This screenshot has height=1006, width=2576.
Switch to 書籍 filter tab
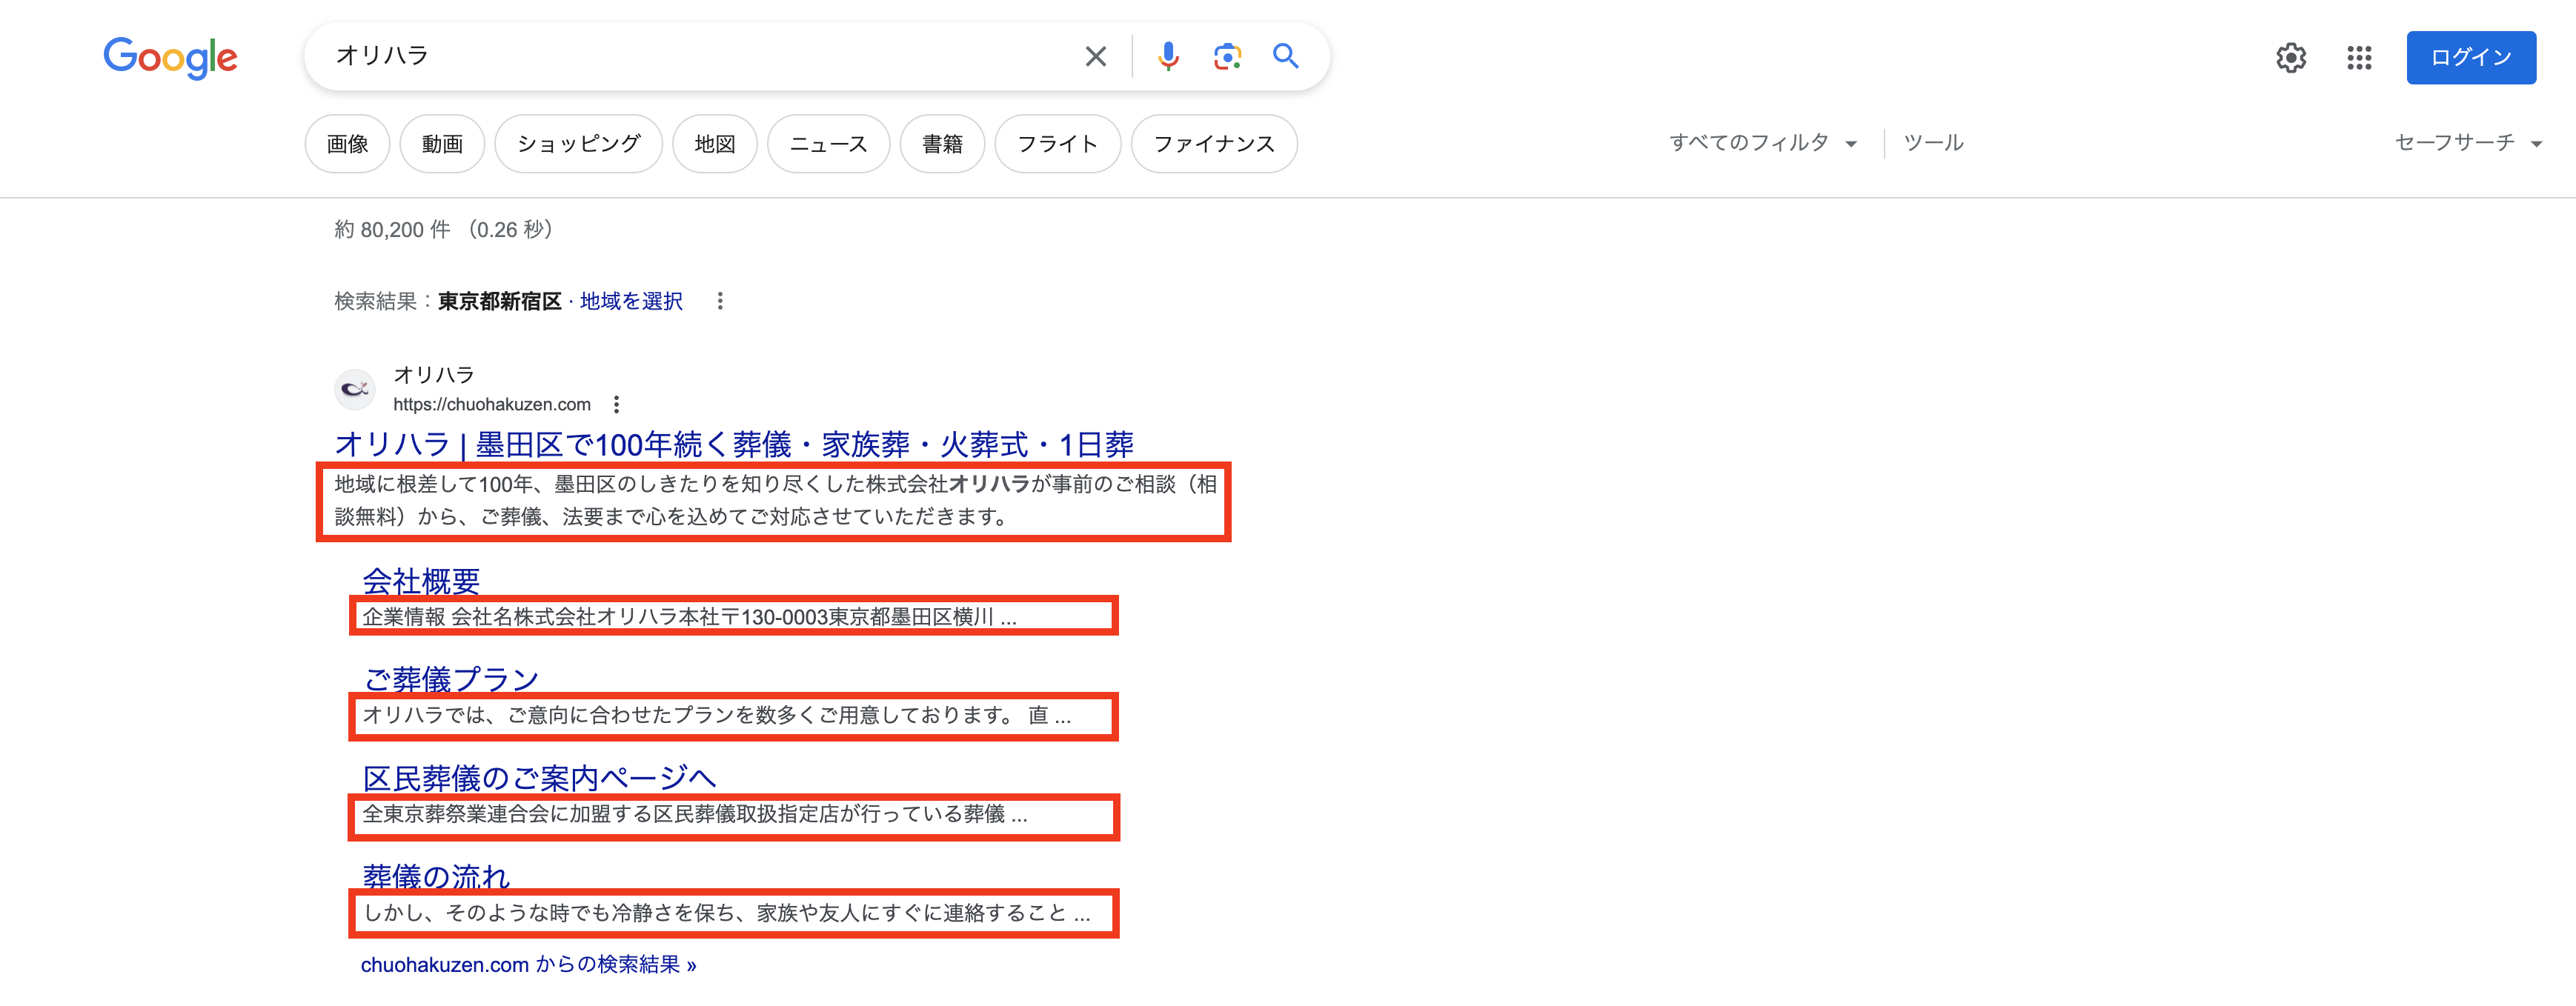[942, 144]
